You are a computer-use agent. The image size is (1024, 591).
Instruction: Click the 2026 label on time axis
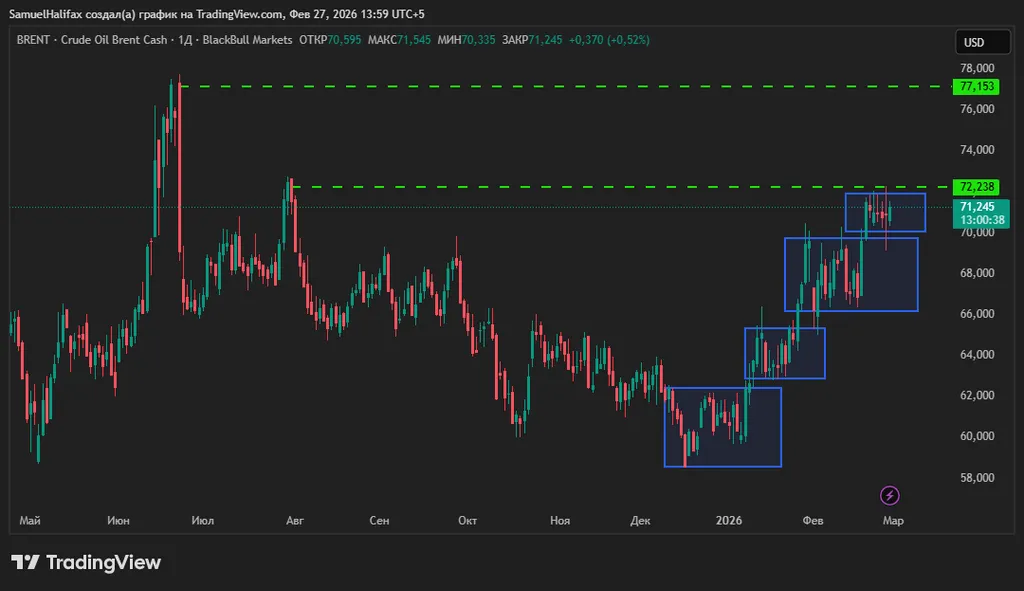pos(729,521)
